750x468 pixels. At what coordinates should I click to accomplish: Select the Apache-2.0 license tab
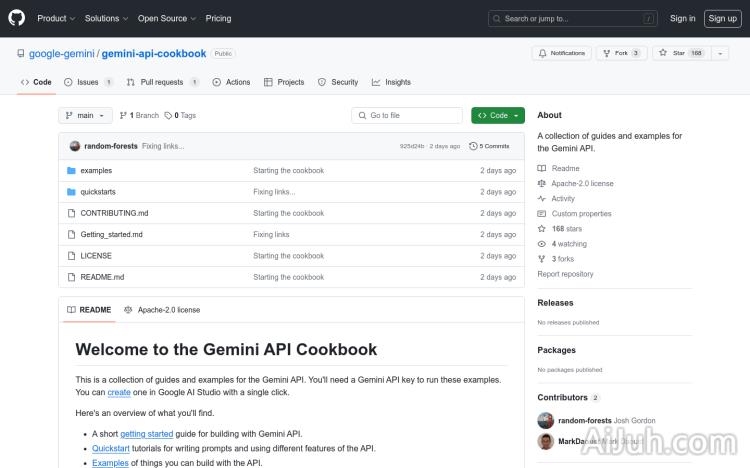162,310
